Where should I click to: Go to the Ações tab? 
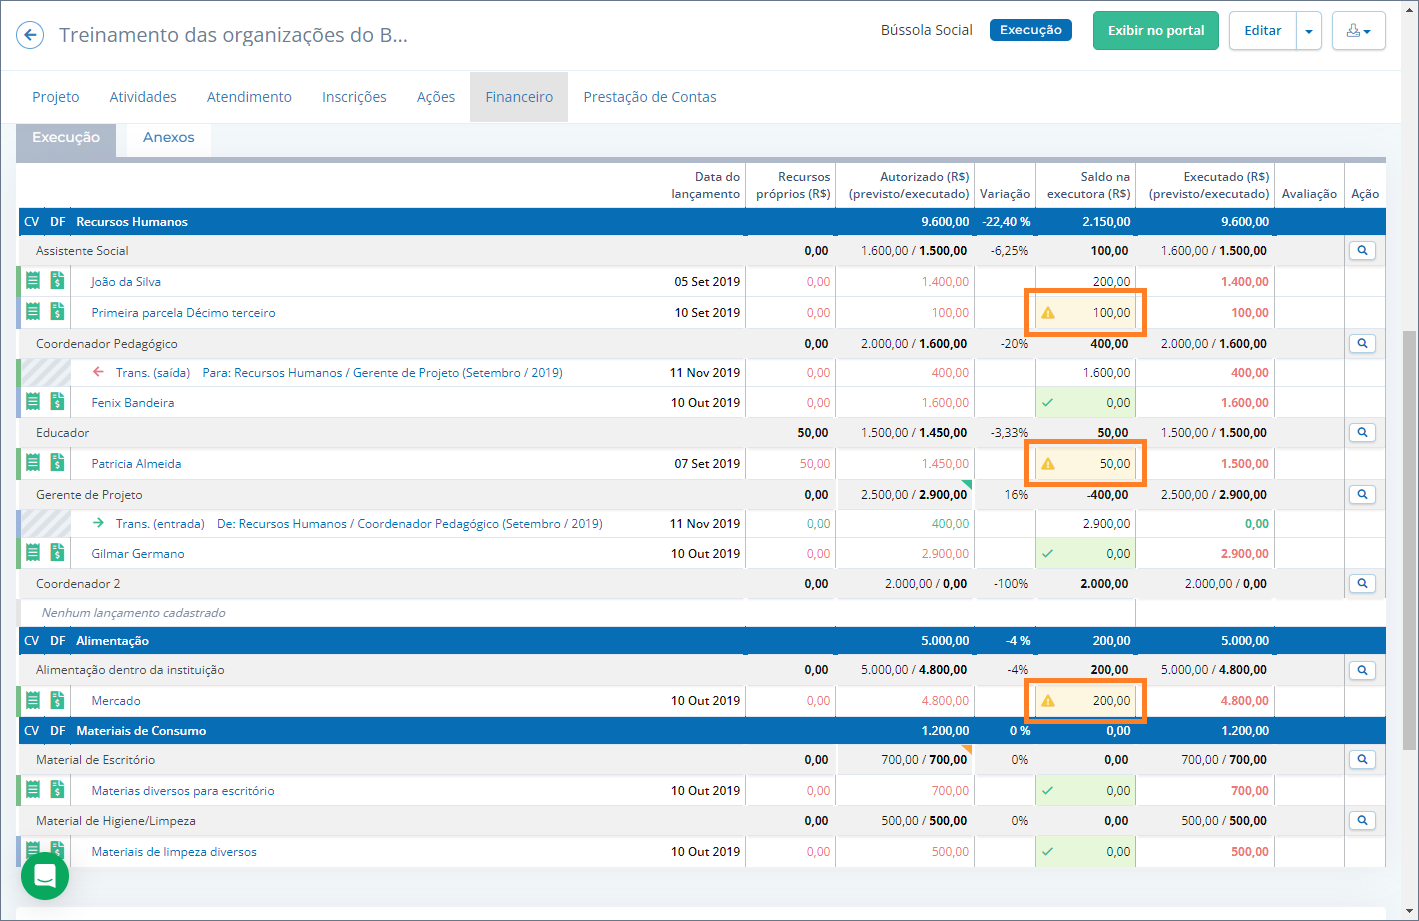pyautogui.click(x=436, y=97)
